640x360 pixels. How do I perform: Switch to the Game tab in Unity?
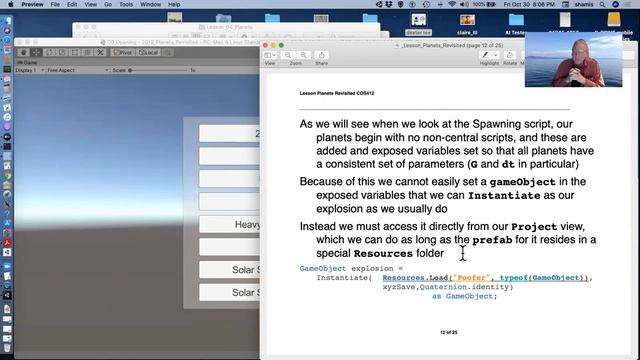pos(27,62)
